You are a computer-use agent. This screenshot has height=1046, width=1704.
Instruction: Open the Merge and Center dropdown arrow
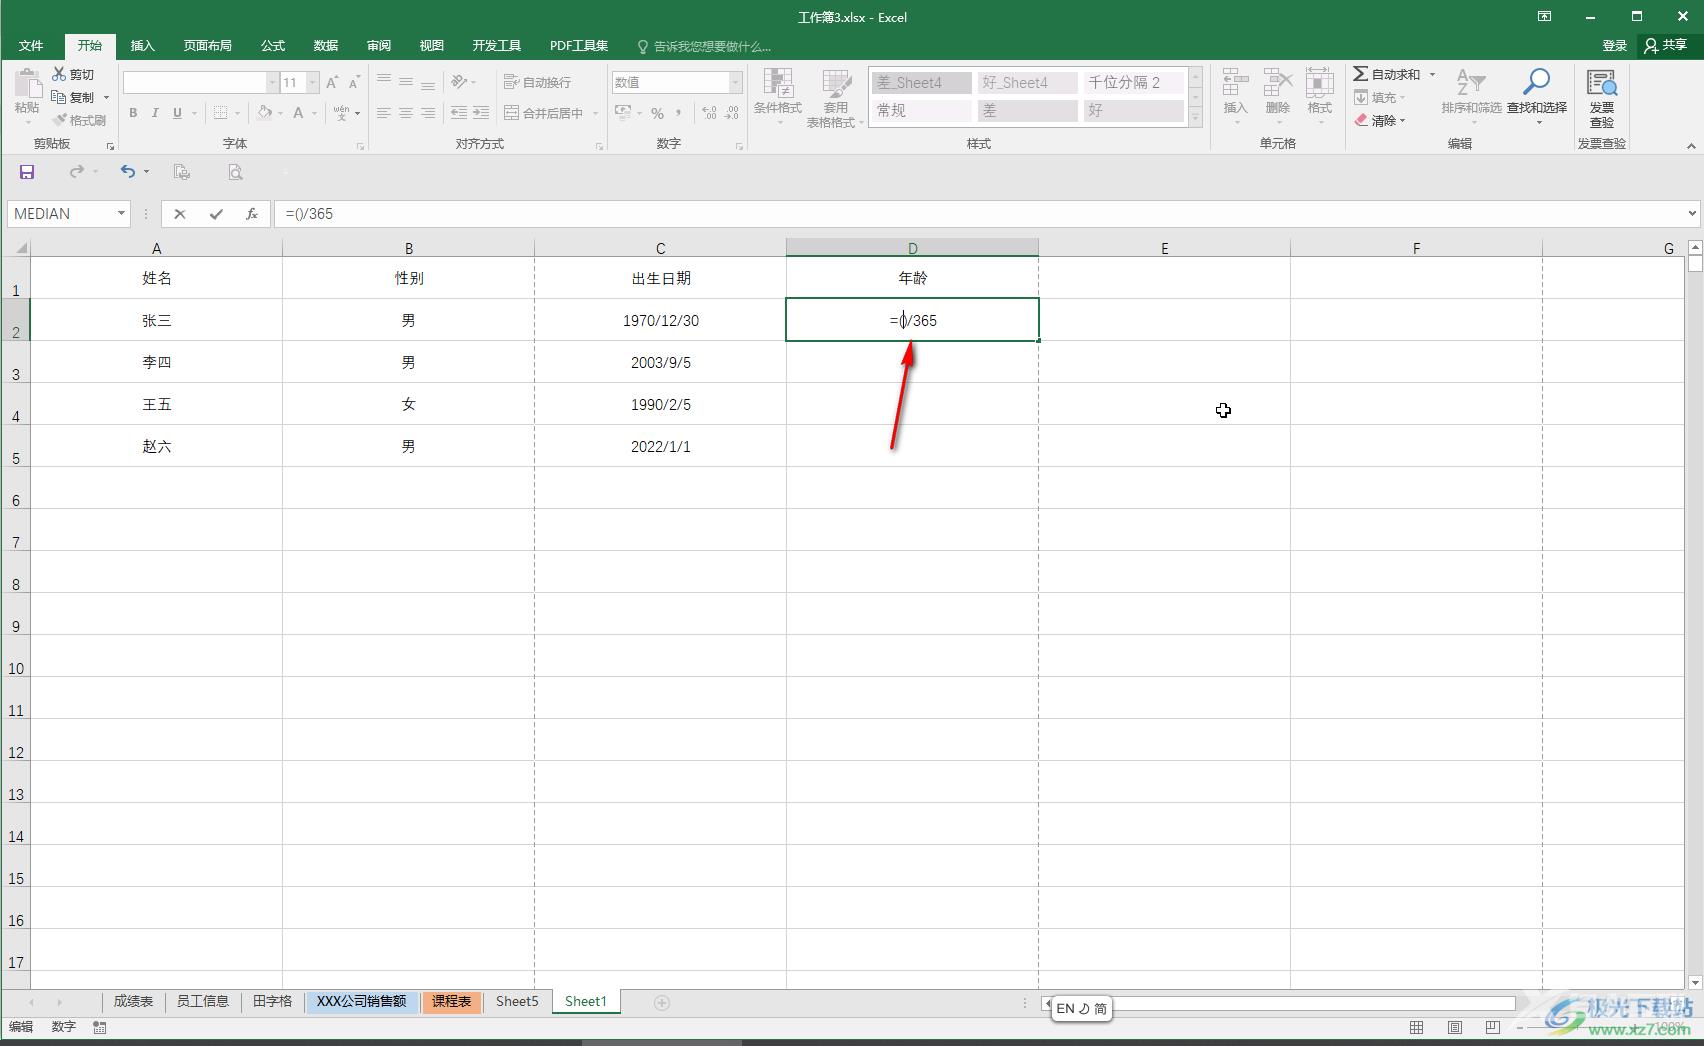point(595,113)
